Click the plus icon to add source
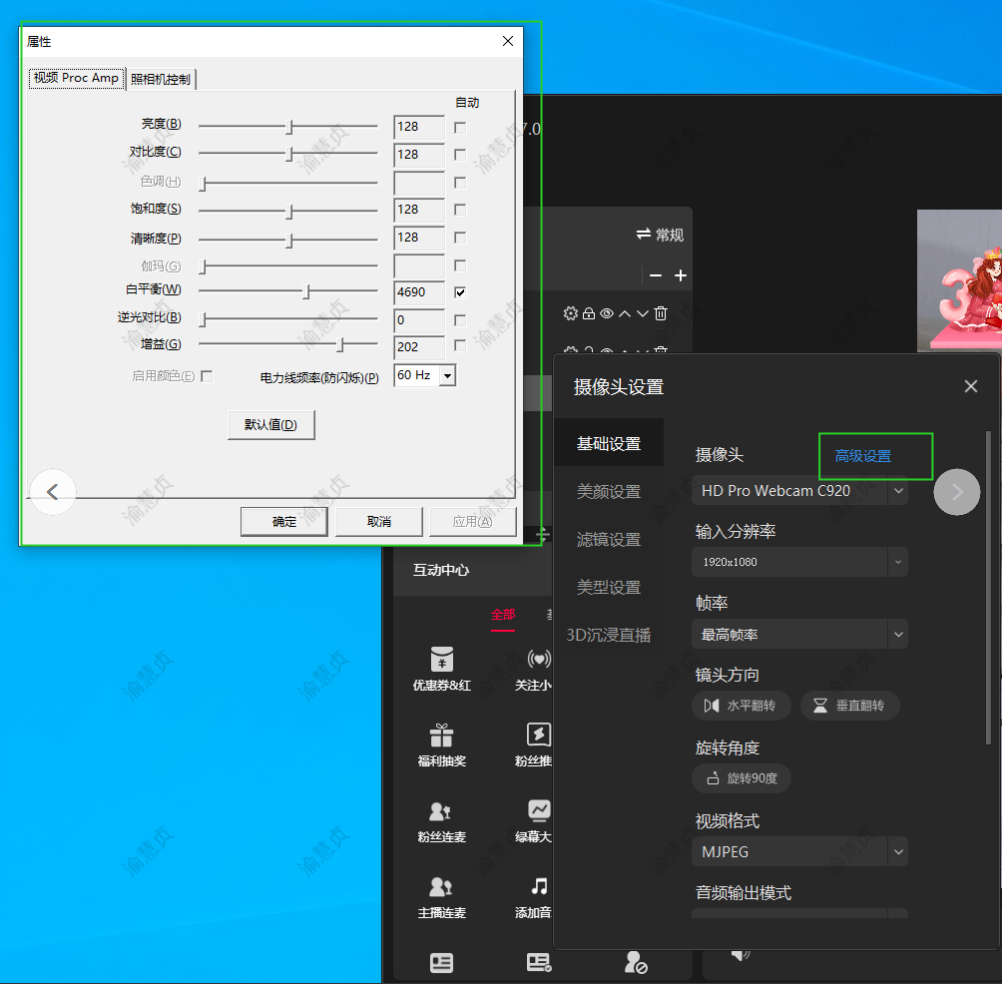Viewport: 1002px width, 984px height. point(681,275)
